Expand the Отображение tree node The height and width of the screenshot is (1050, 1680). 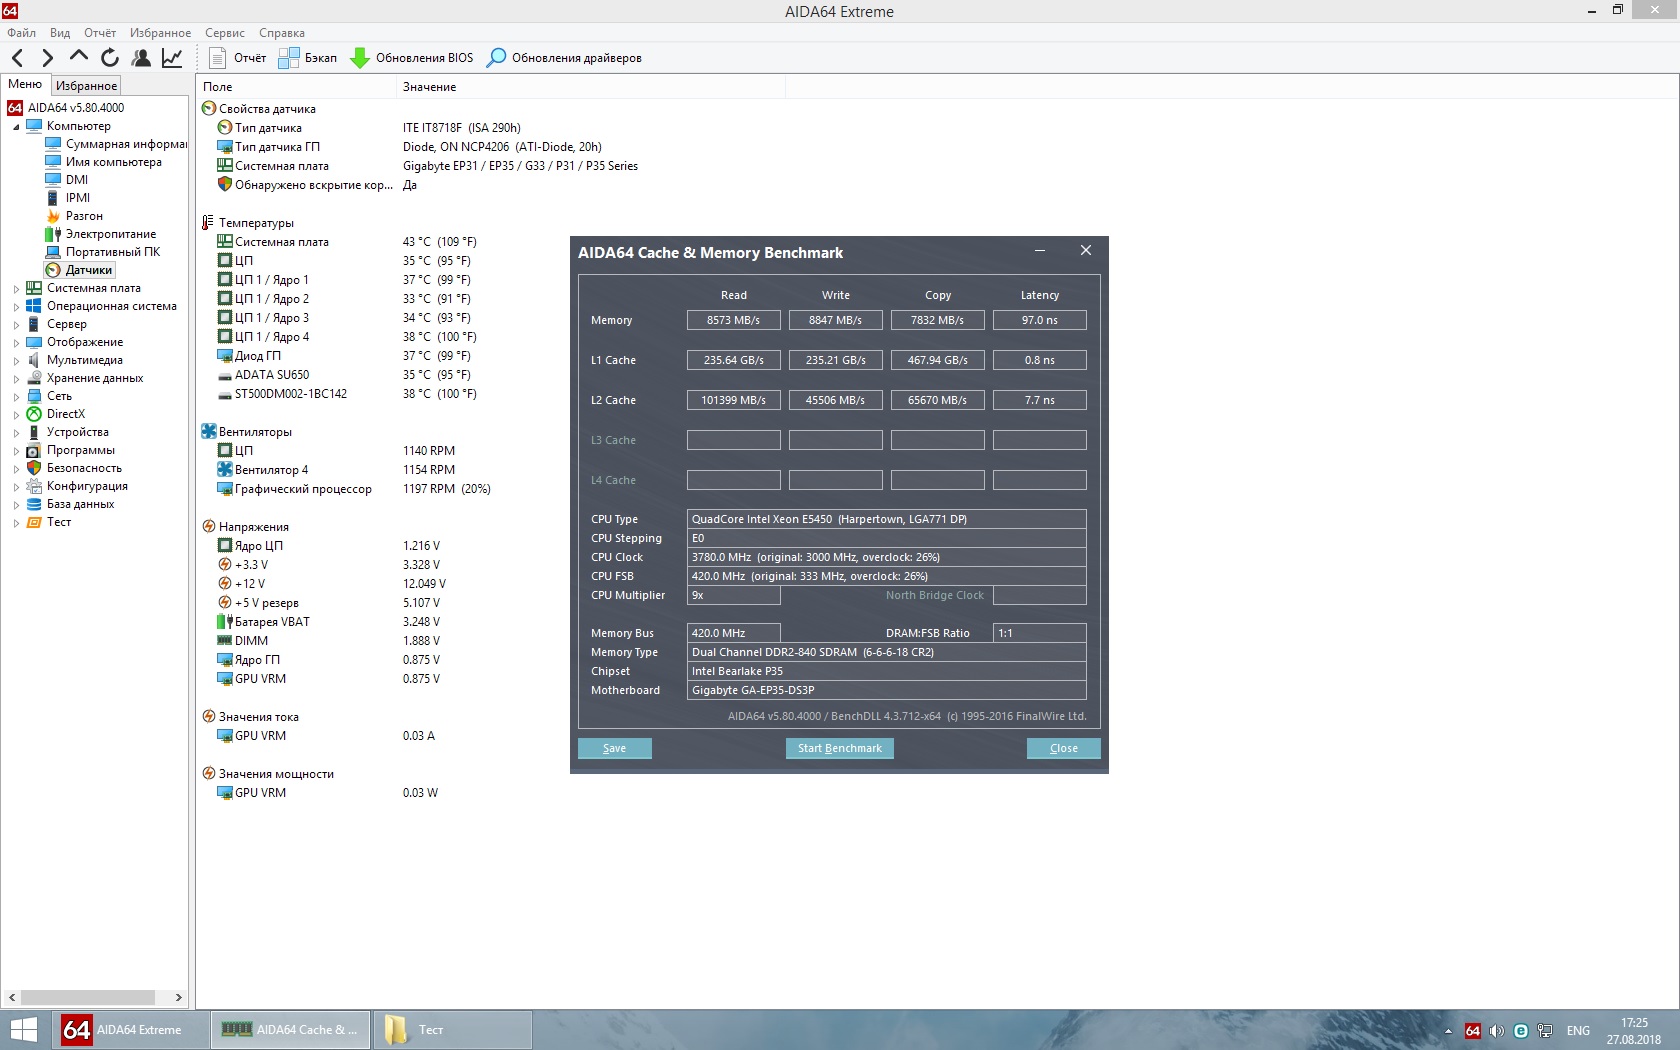[x=16, y=343]
